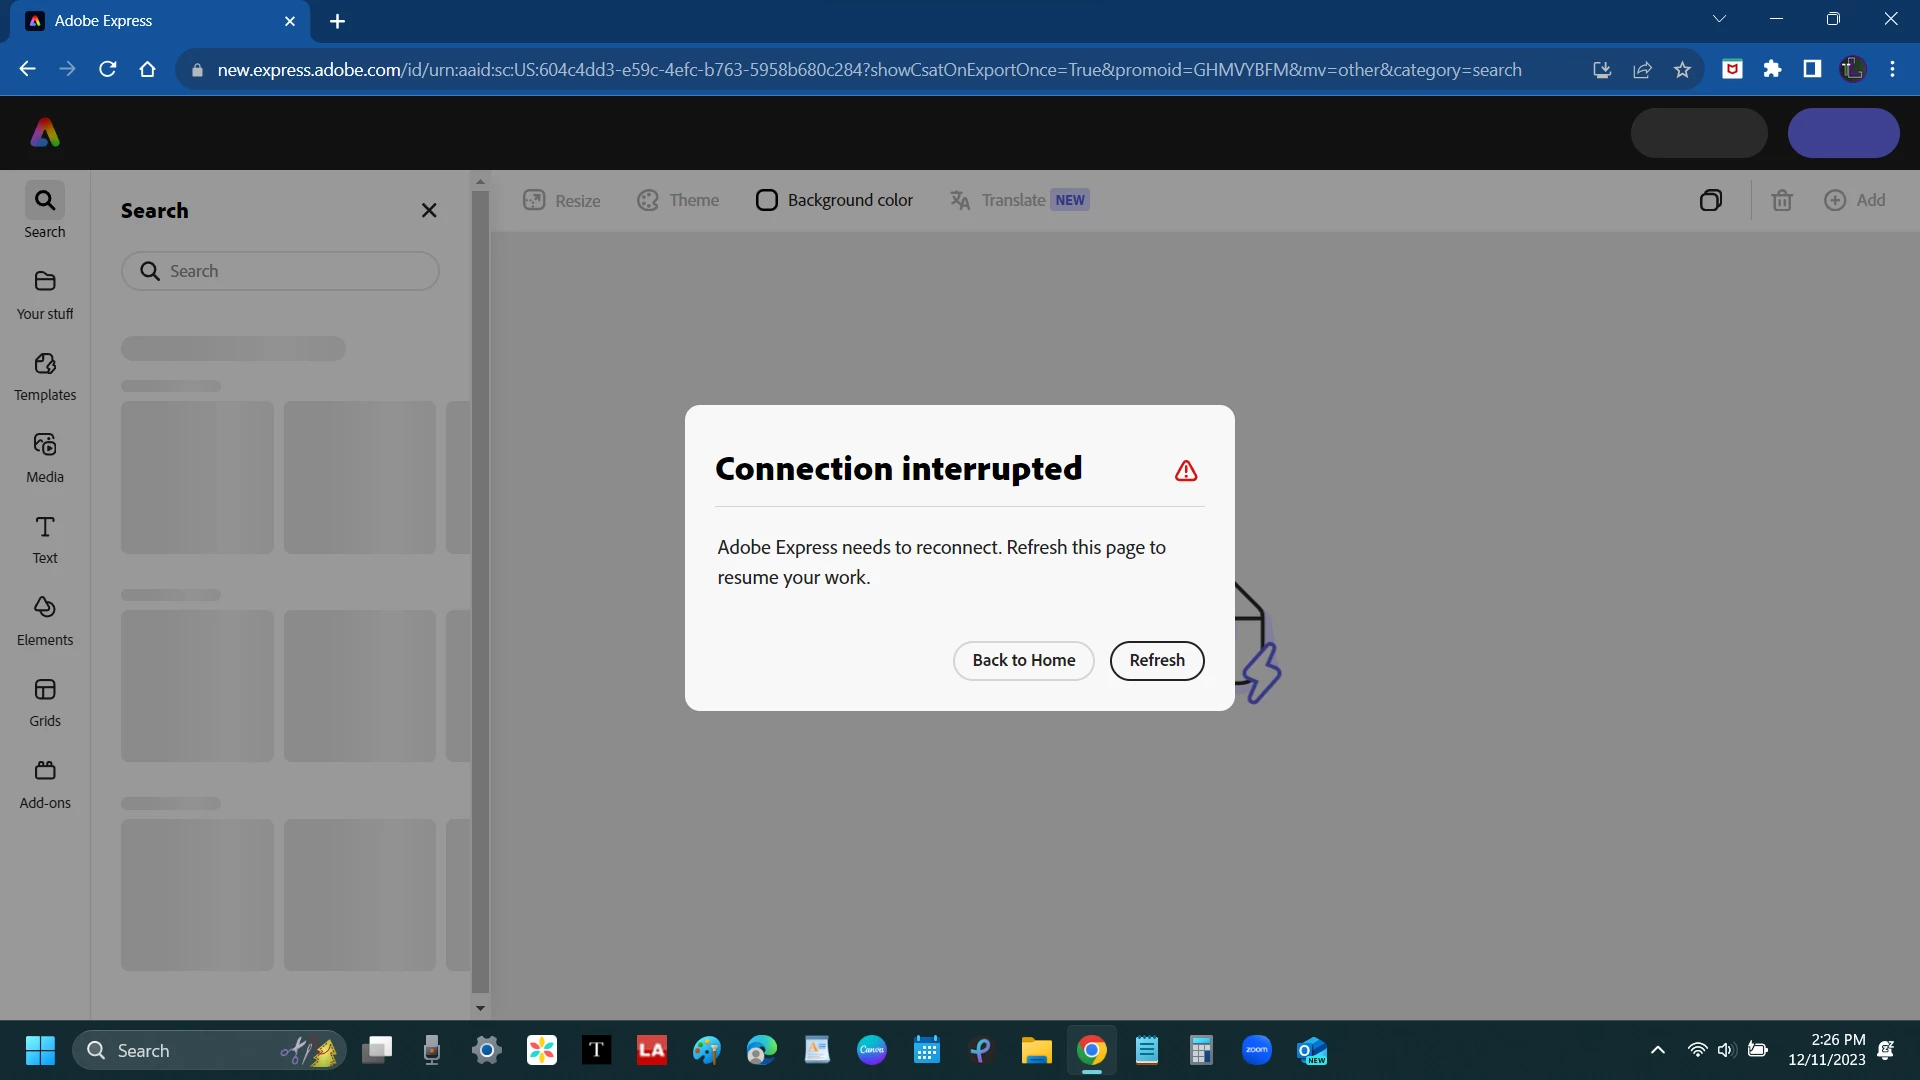1920x1080 pixels.
Task: Click the Back to Home button
Action: (x=1024, y=660)
